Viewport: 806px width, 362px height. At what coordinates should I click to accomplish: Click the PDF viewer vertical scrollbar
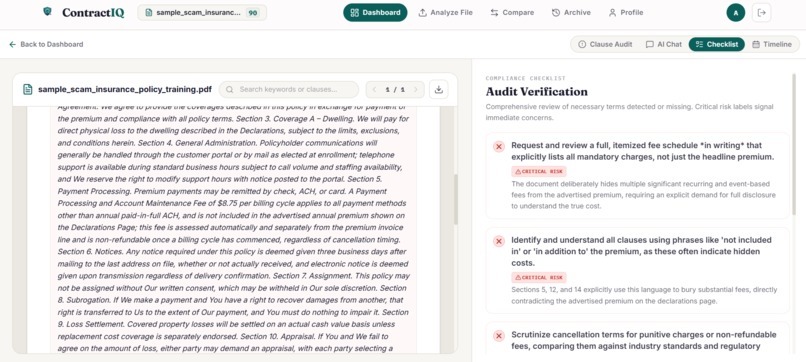pos(455,200)
